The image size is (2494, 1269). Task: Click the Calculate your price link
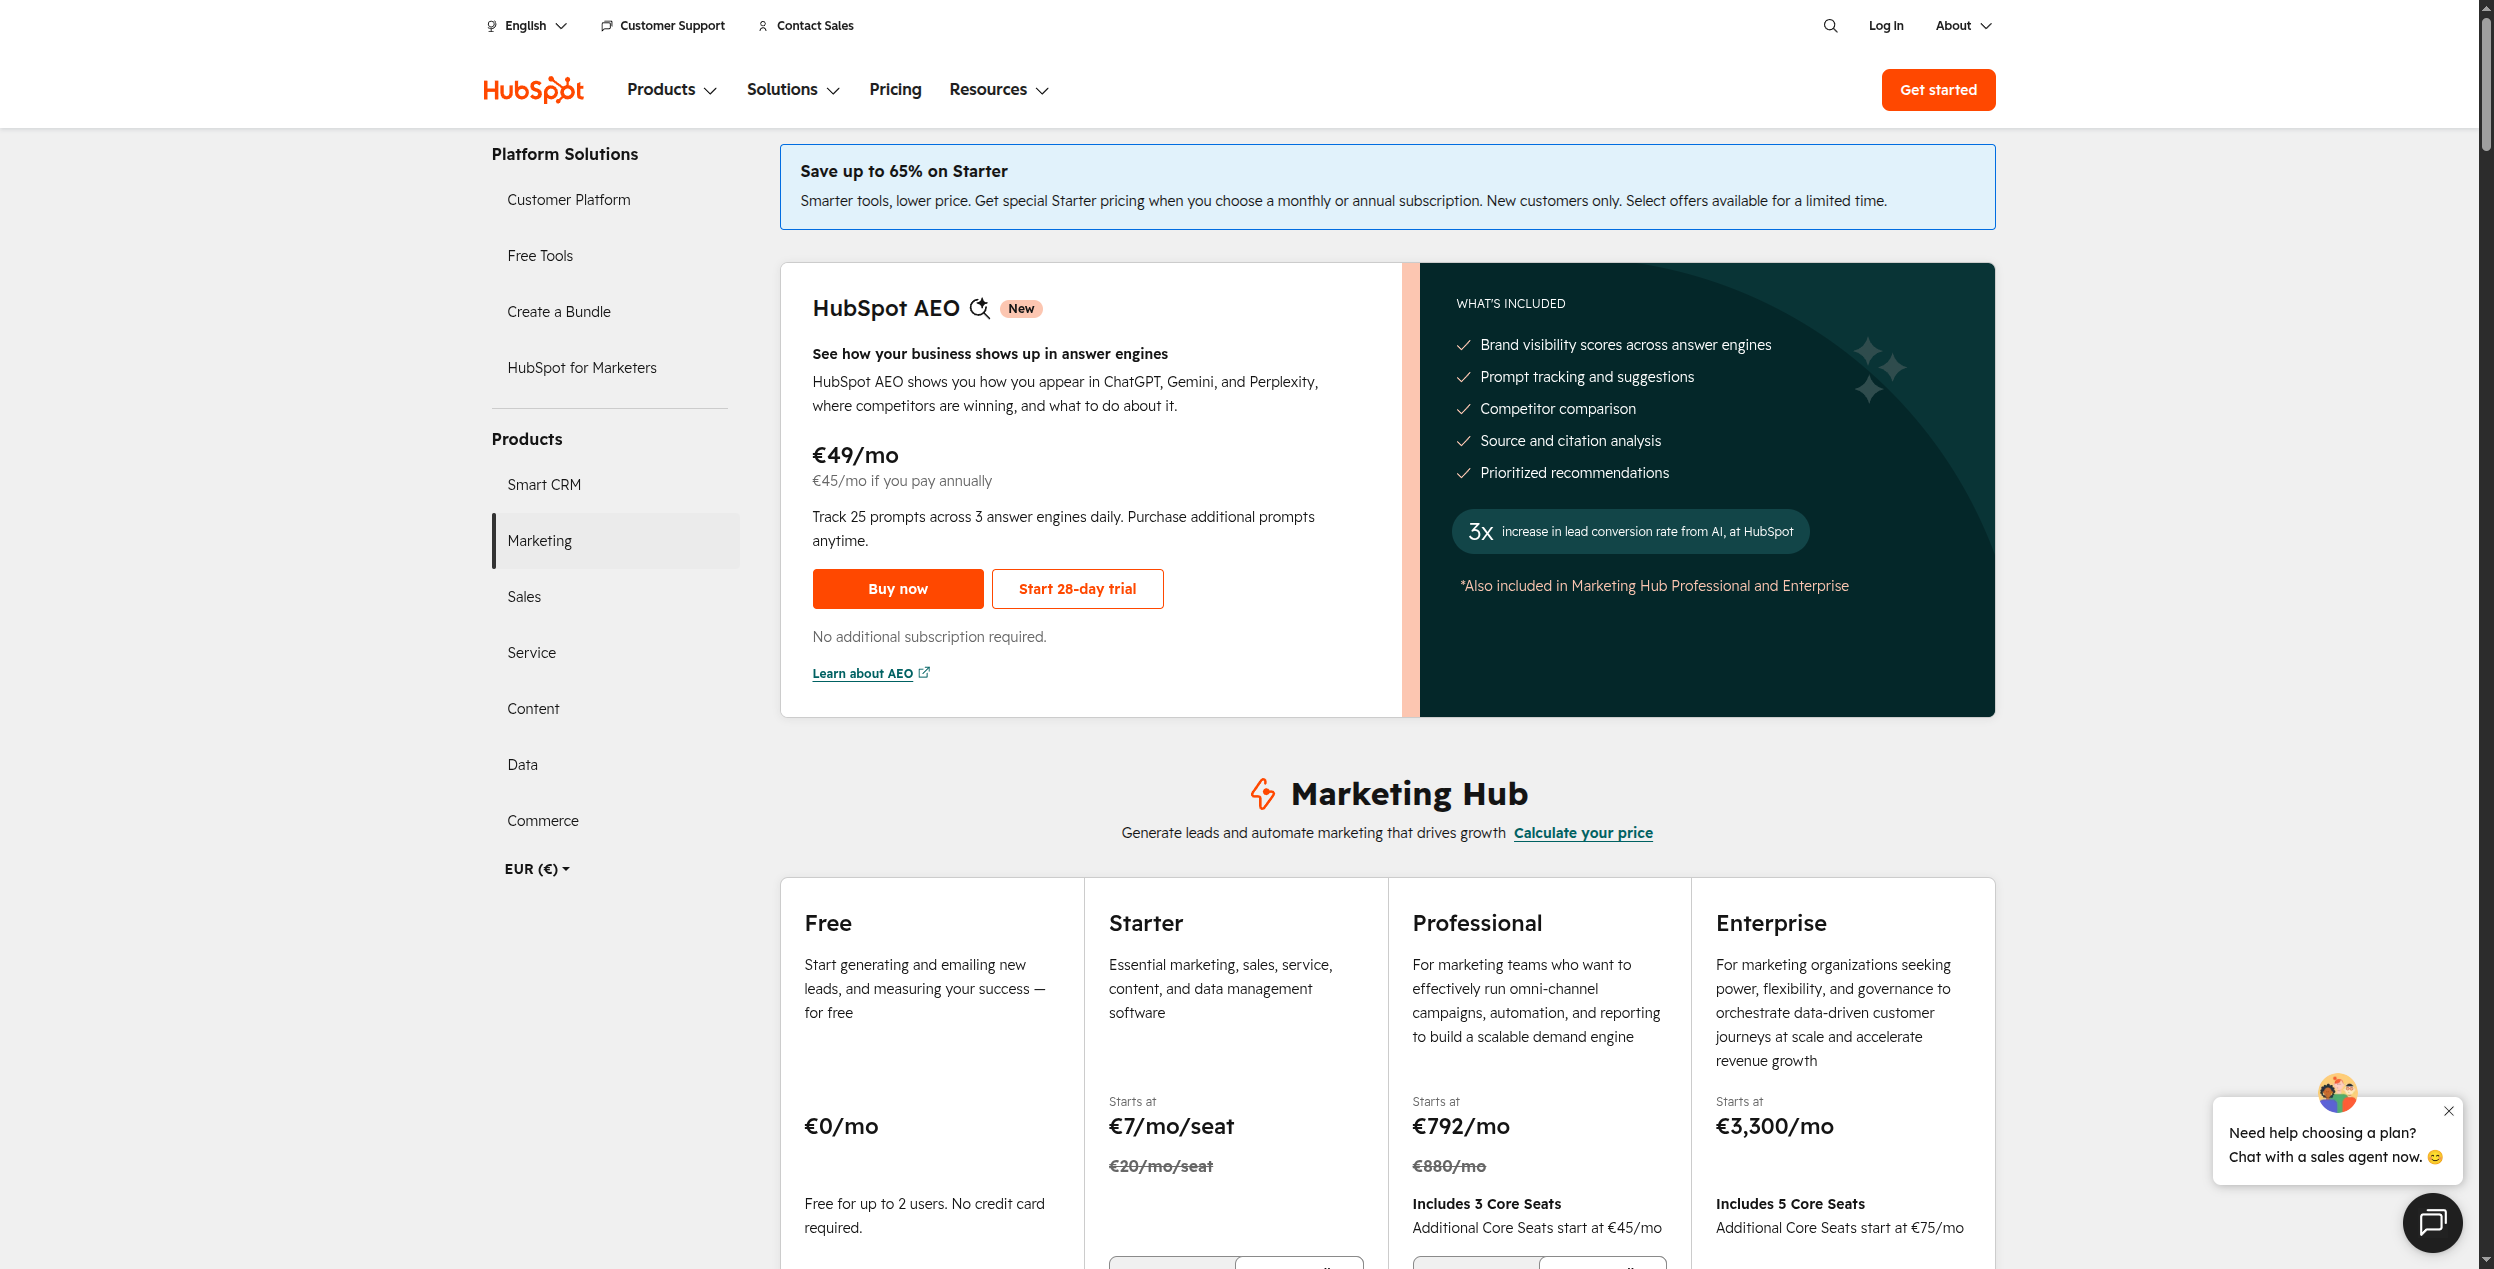coord(1583,833)
